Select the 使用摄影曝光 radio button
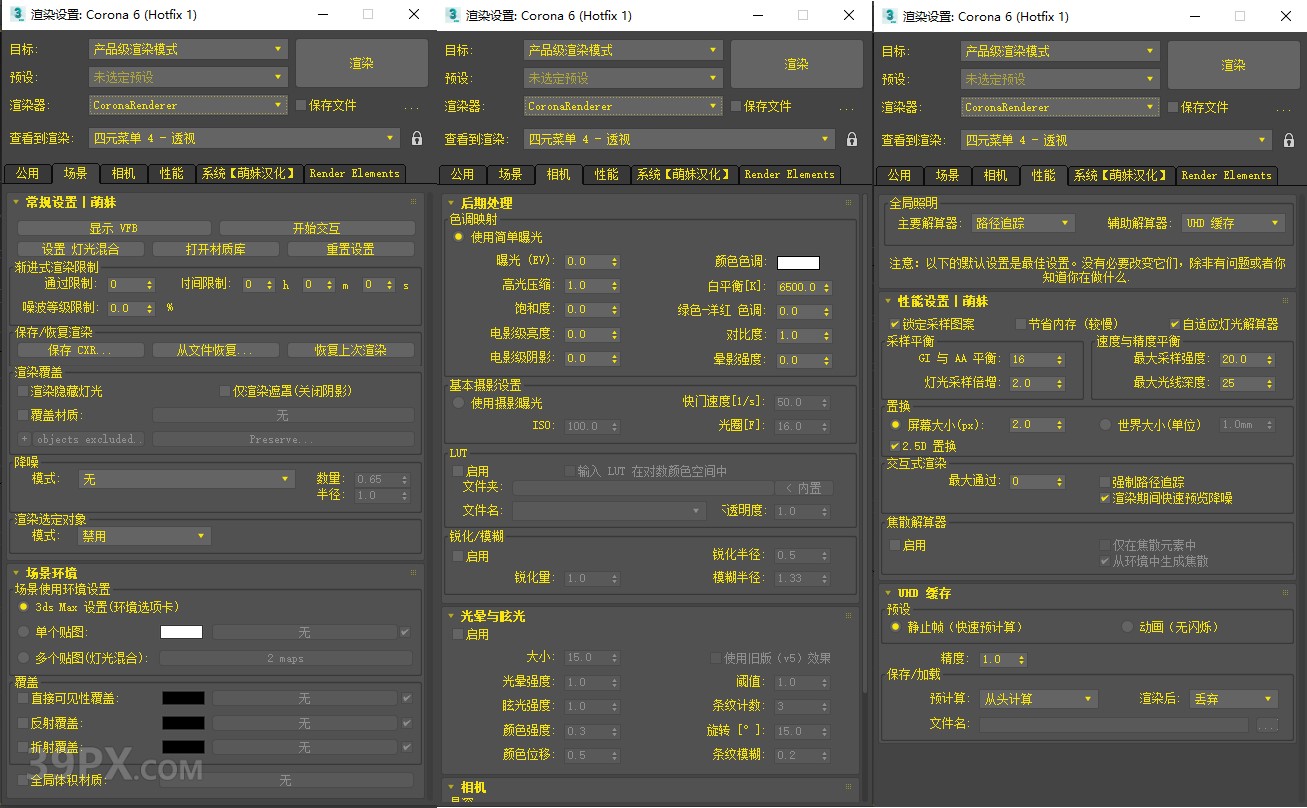The image size is (1307, 808). [459, 404]
